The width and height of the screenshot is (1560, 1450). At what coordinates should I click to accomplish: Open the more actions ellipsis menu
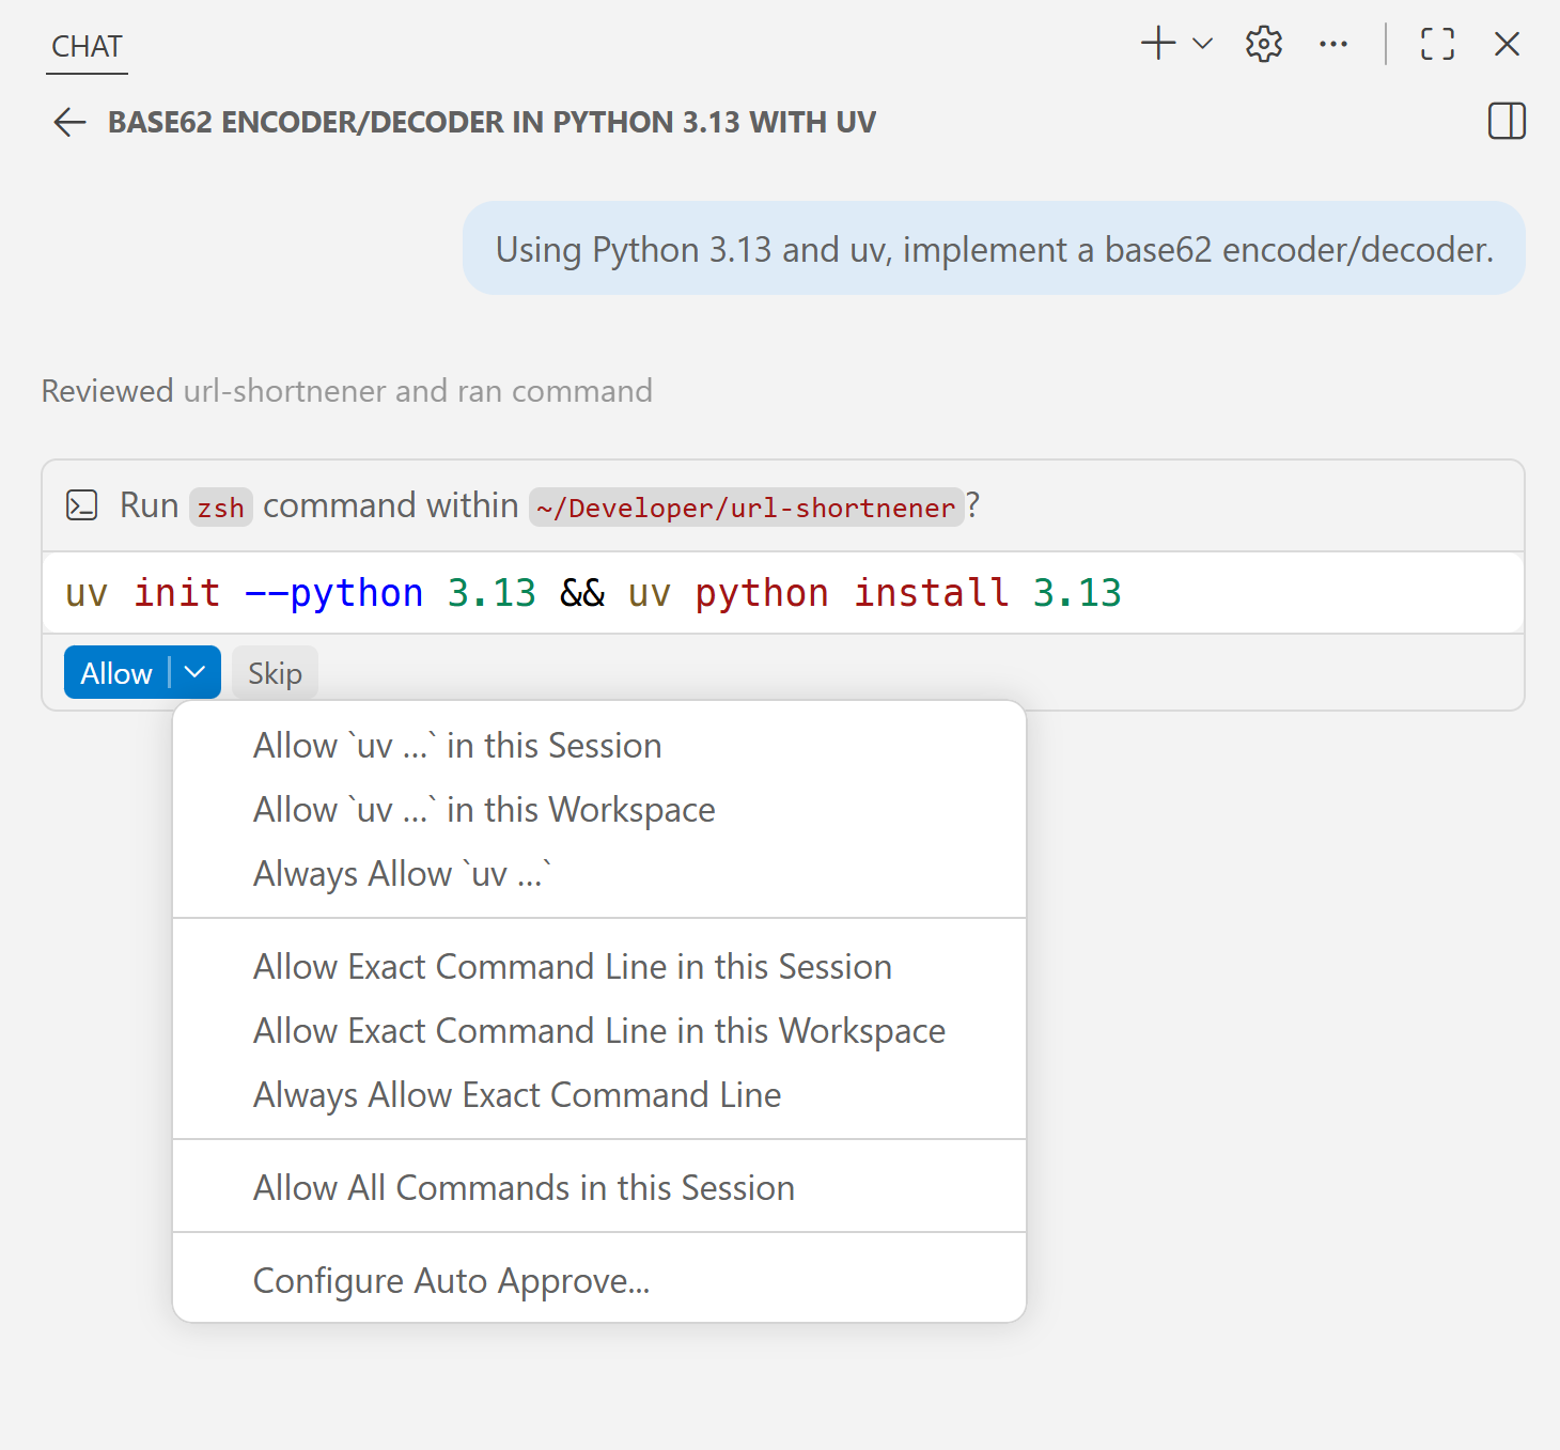tap(1334, 44)
